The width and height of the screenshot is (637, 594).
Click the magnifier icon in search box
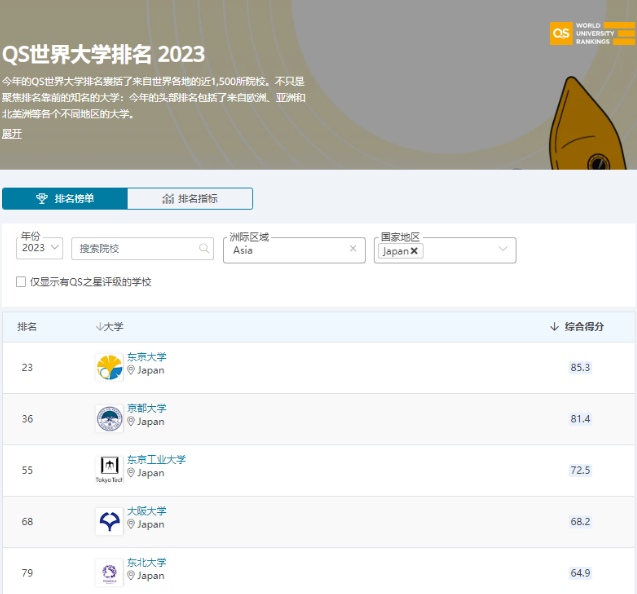tap(204, 248)
